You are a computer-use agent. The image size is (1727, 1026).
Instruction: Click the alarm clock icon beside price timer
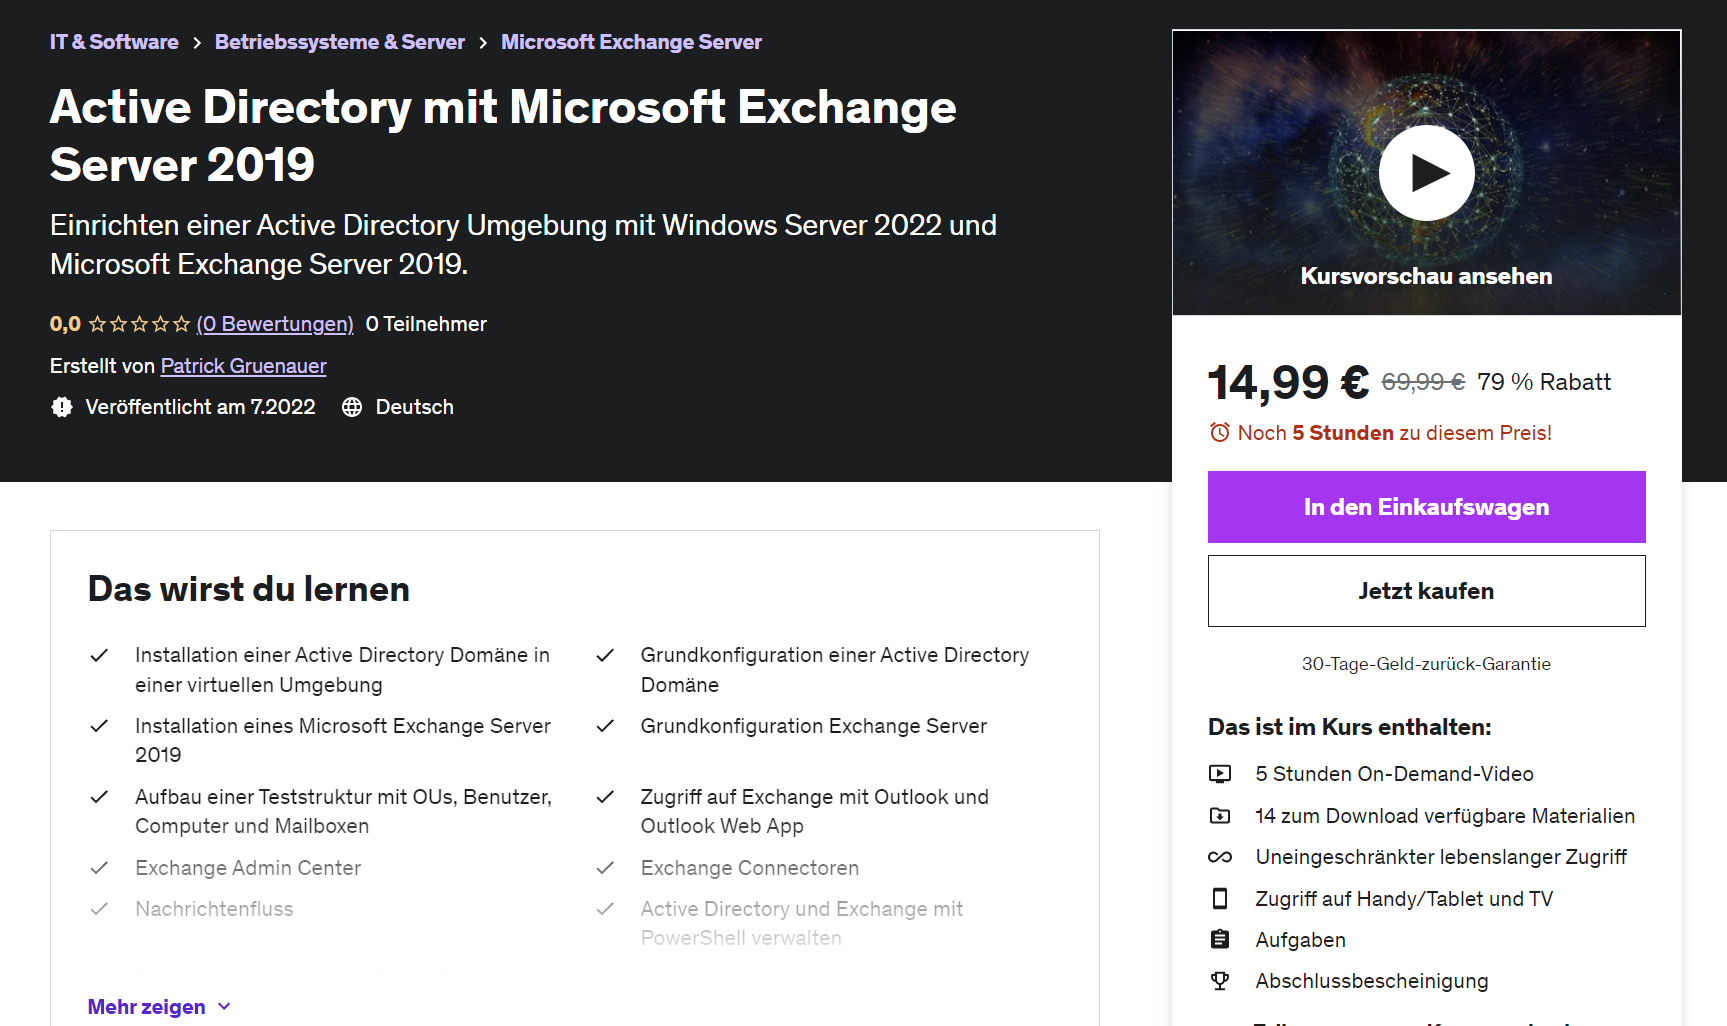[x=1219, y=433]
